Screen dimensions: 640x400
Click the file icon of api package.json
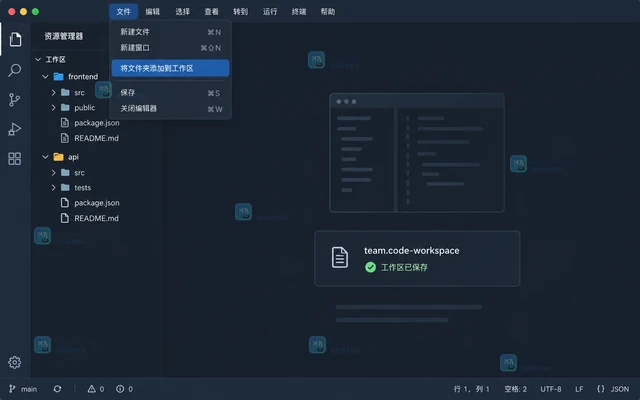coord(64,202)
